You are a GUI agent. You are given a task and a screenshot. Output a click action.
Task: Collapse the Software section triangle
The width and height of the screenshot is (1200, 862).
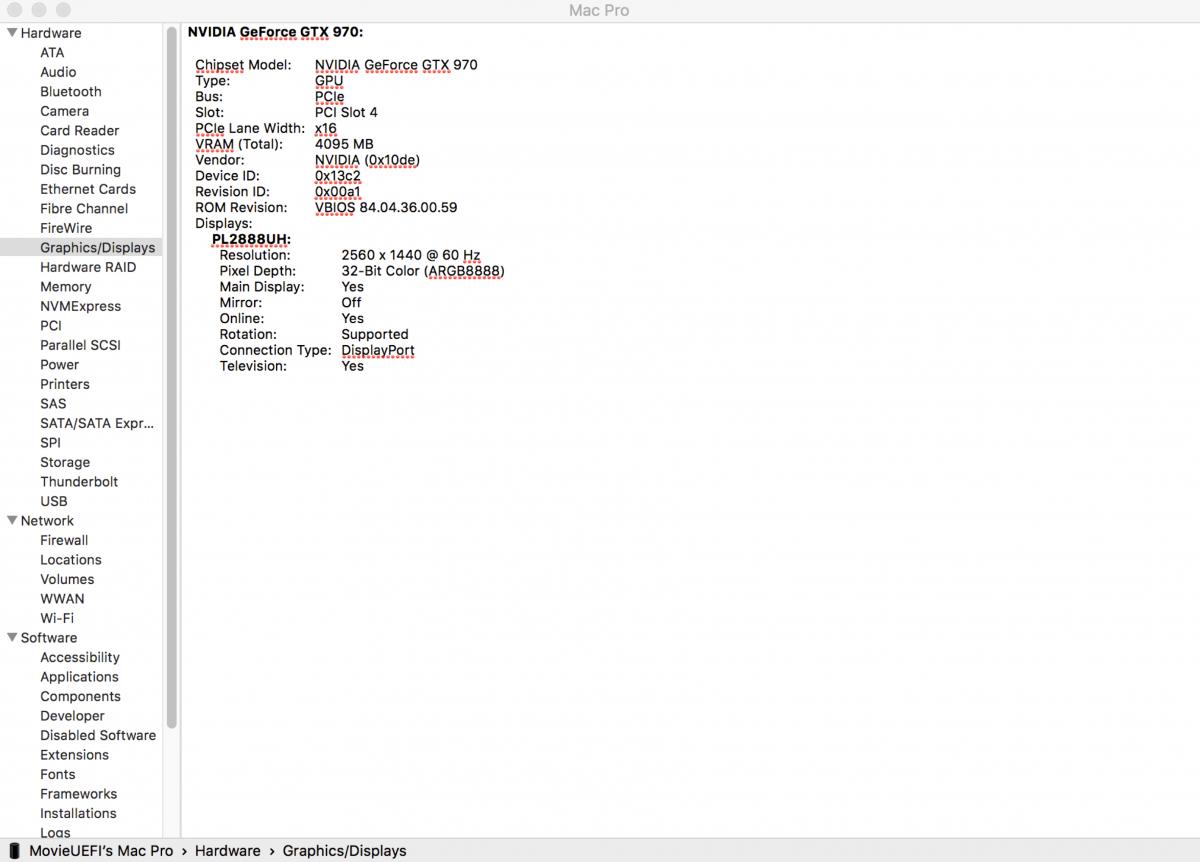pyautogui.click(x=12, y=638)
